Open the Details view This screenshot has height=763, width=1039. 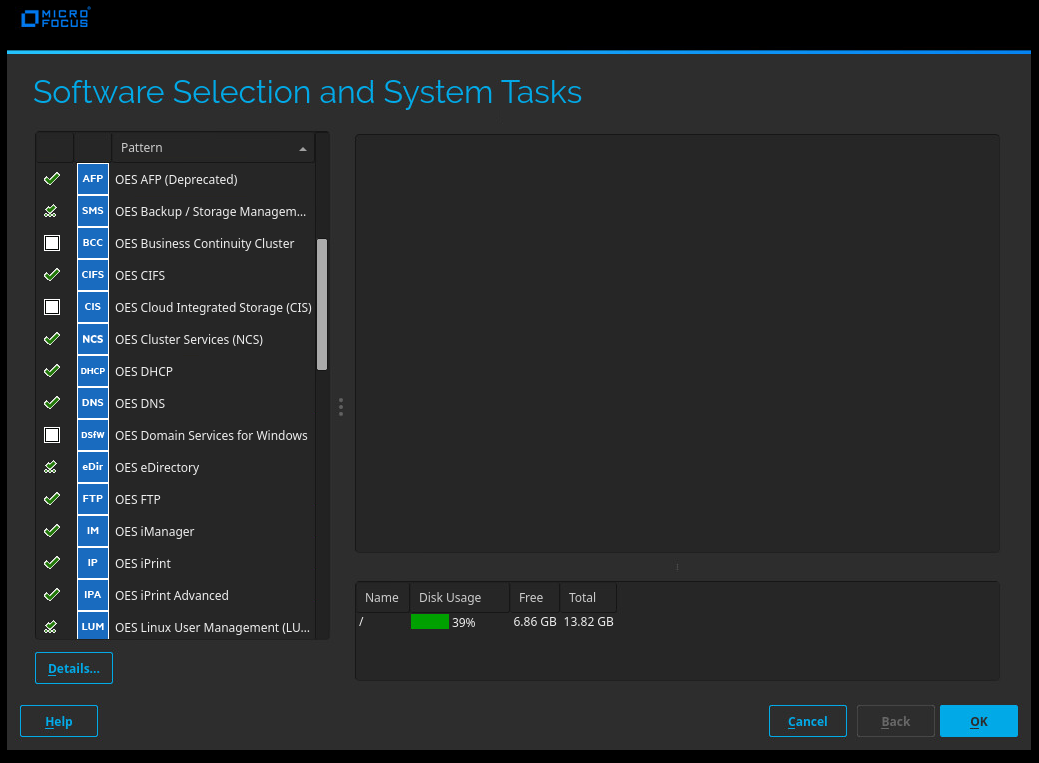pyautogui.click(x=74, y=668)
